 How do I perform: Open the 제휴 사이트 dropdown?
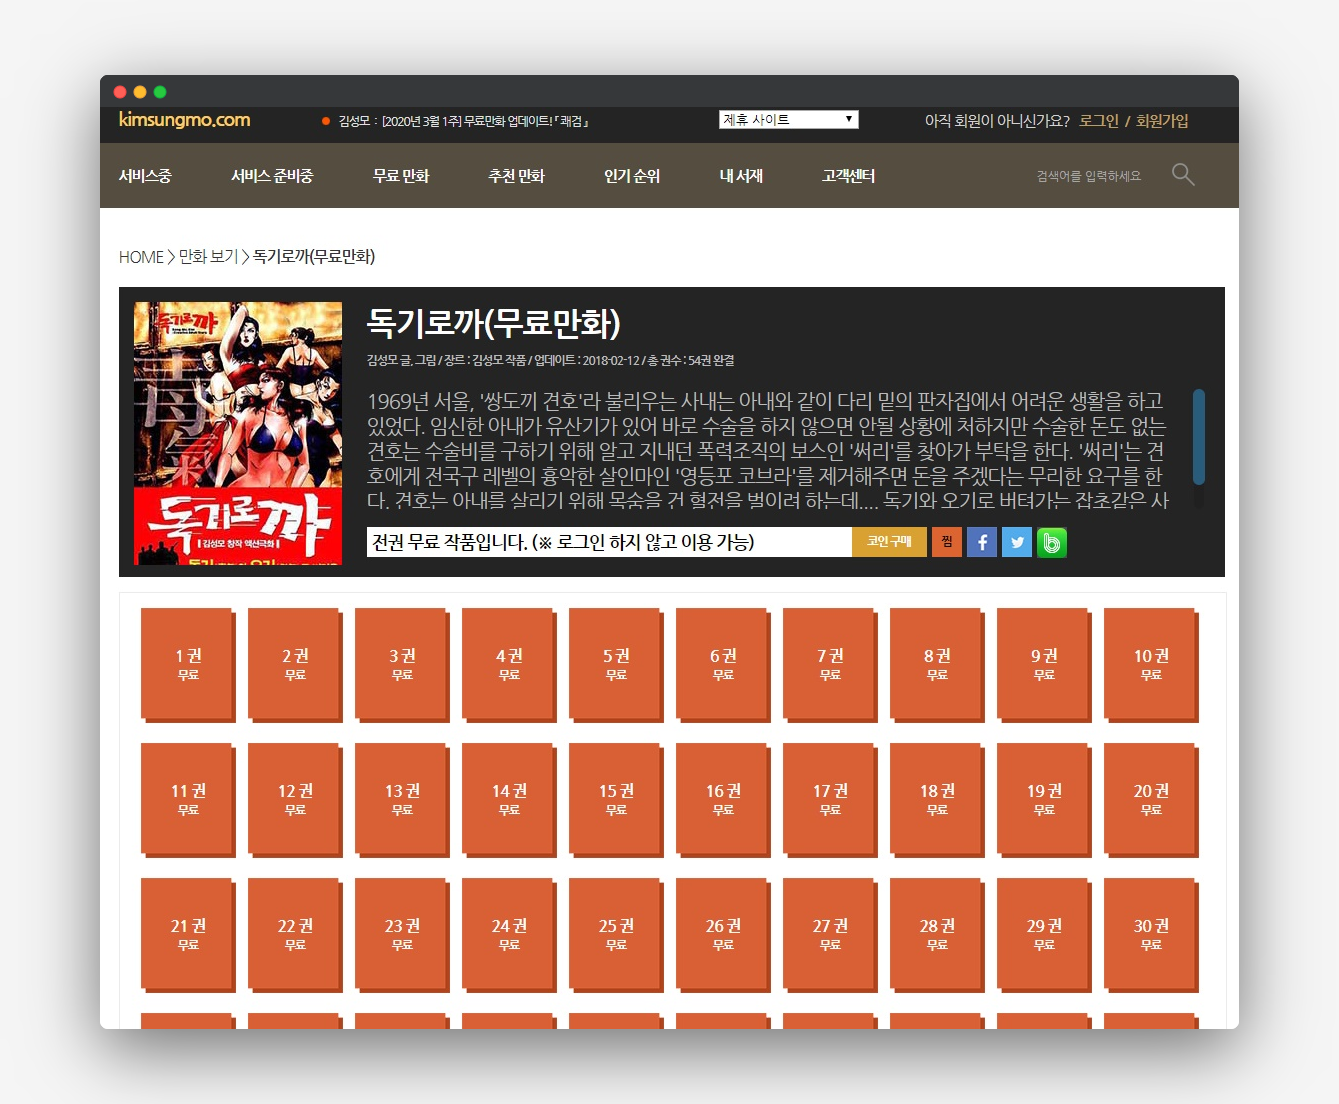click(x=788, y=120)
